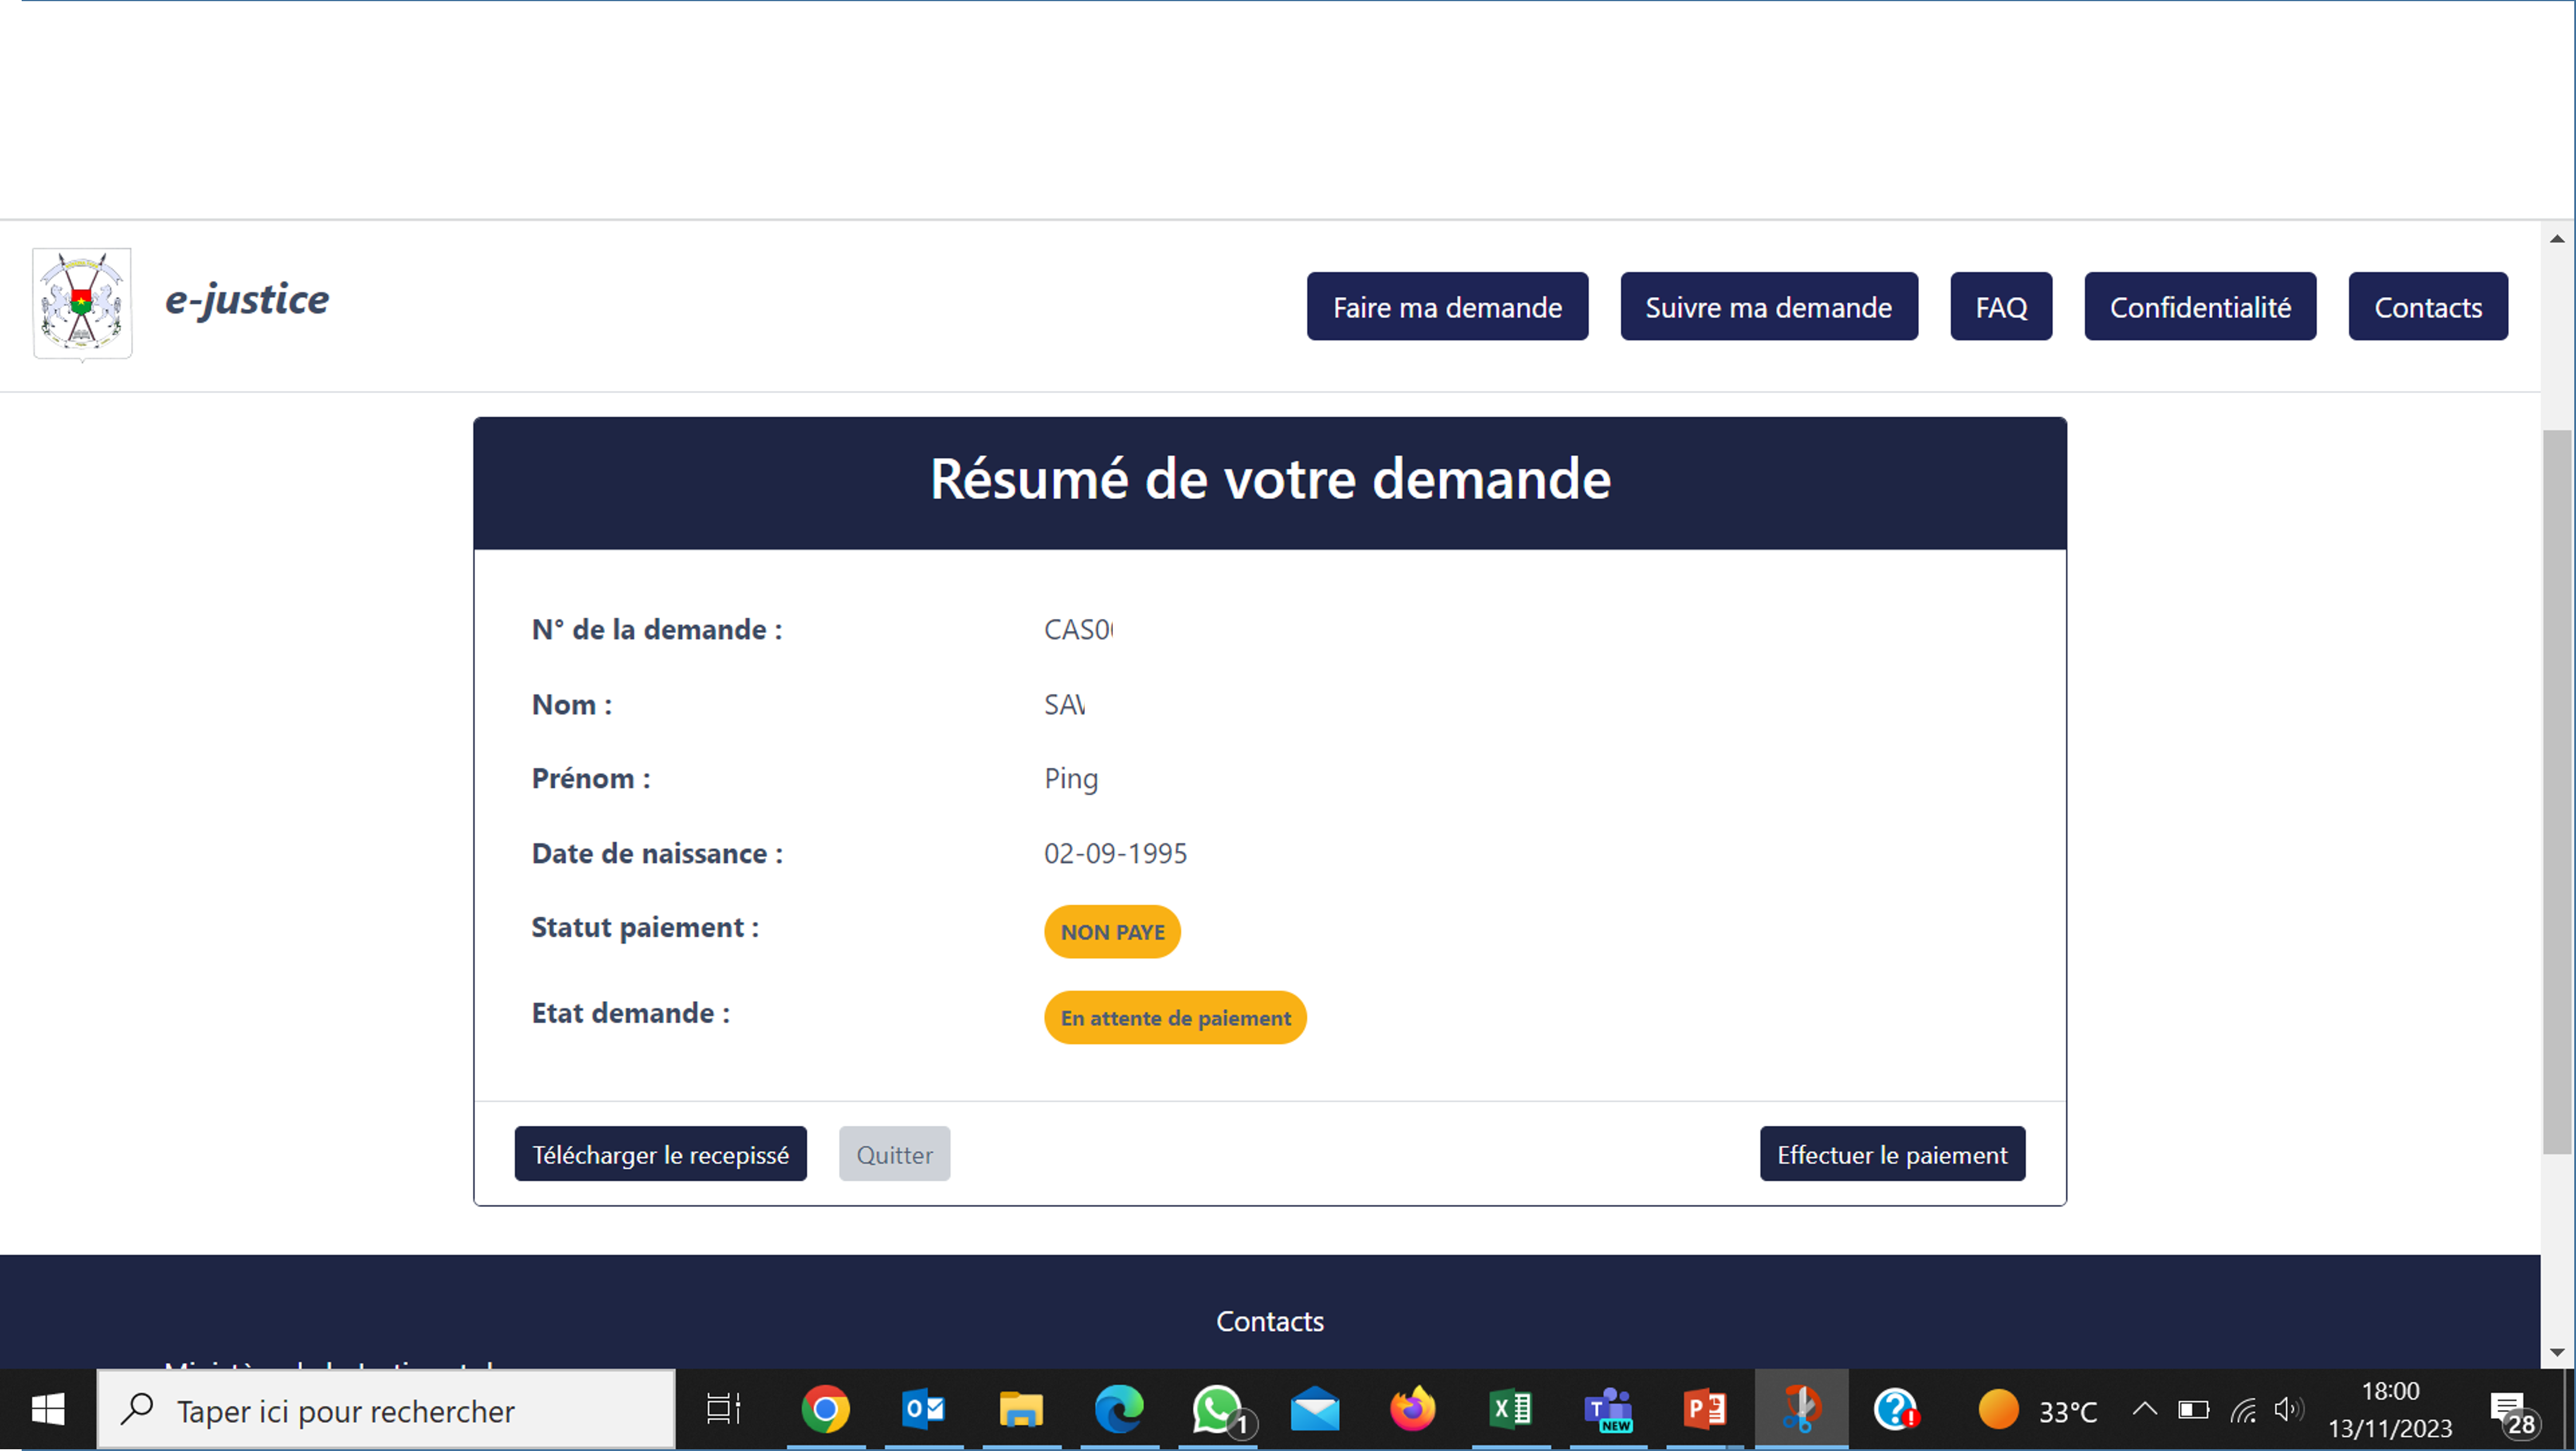Download receipt via Télécharger le recepissé
This screenshot has width=2576, height=1451.
pyautogui.click(x=660, y=1154)
